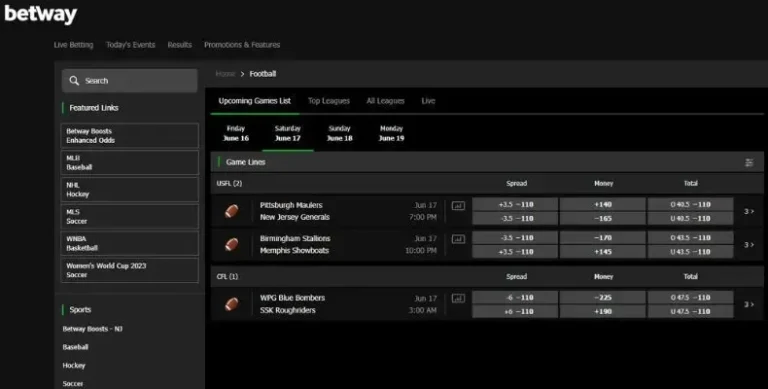Bet under 43.5 -110 total
768x389 pixels.
click(x=691, y=252)
